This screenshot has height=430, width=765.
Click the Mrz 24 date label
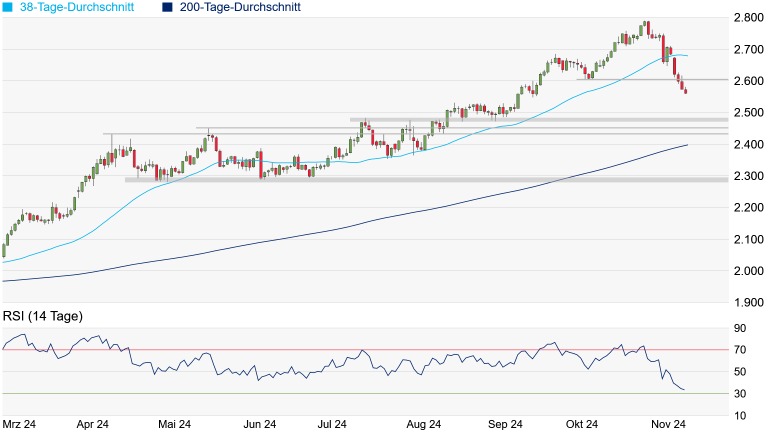click(21, 424)
